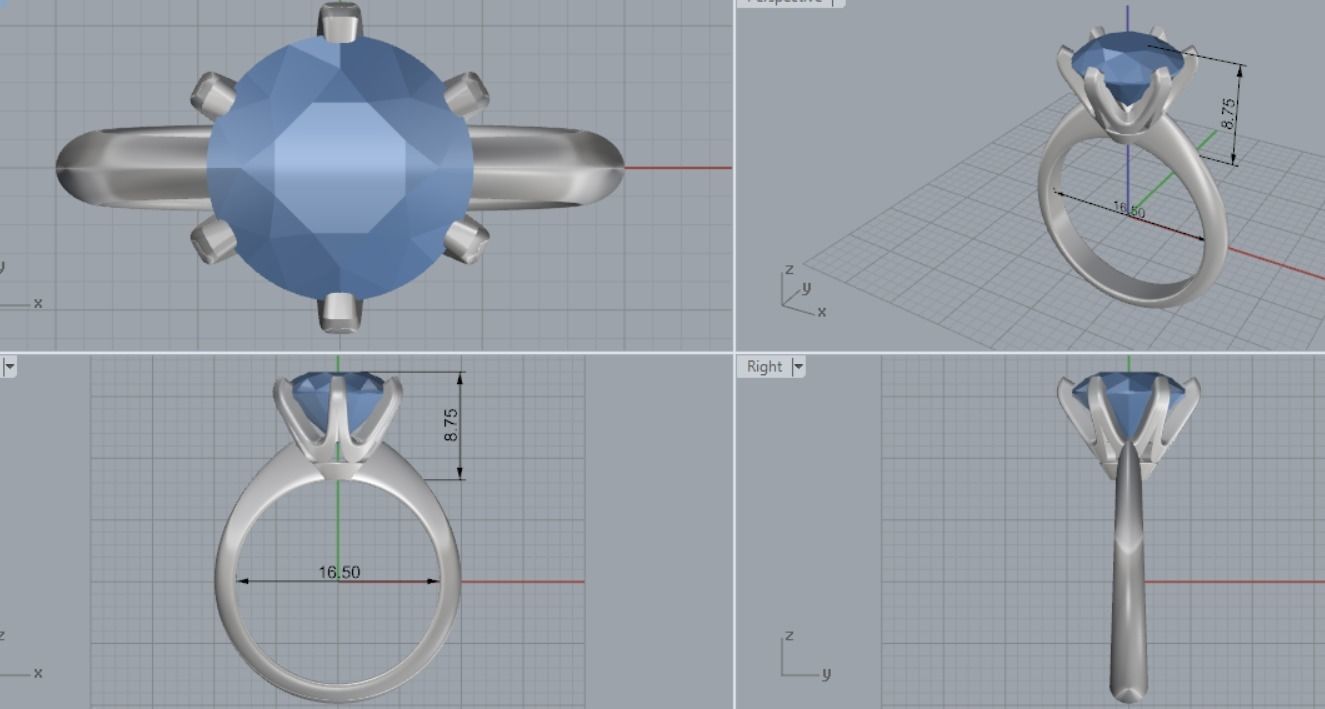Select the blue gemstone in top view
The width and height of the screenshot is (1325, 709).
pos(340,167)
